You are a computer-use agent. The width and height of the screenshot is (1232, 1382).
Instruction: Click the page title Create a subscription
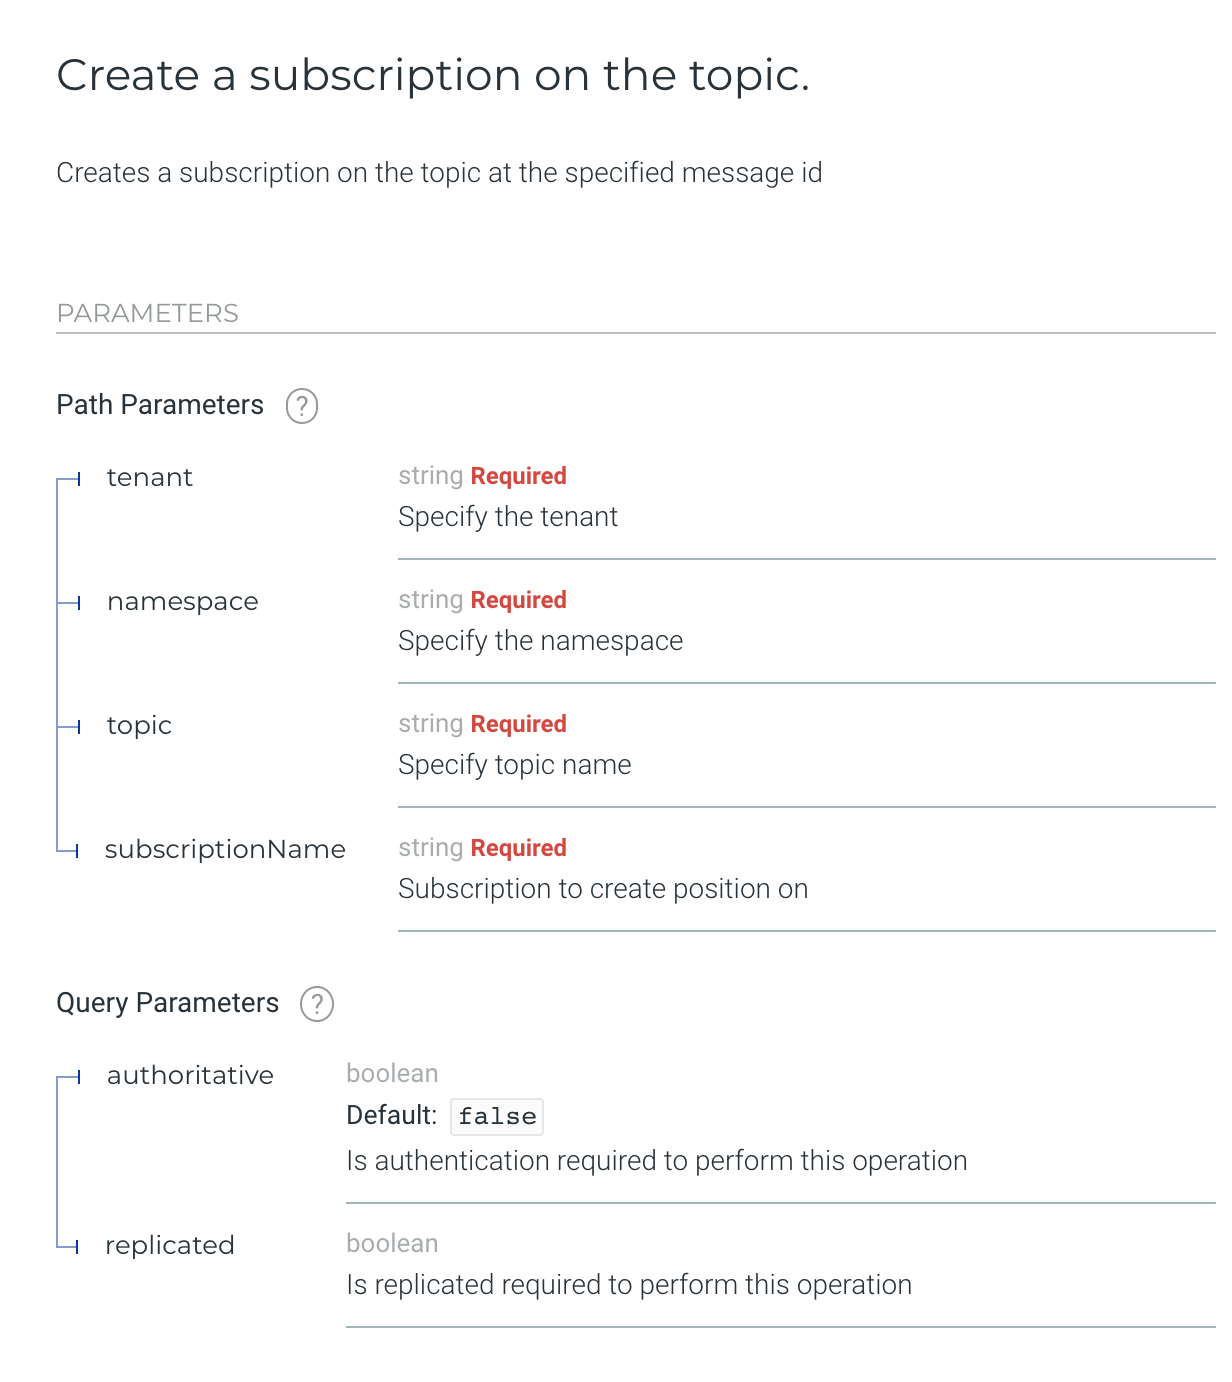pyautogui.click(x=433, y=76)
